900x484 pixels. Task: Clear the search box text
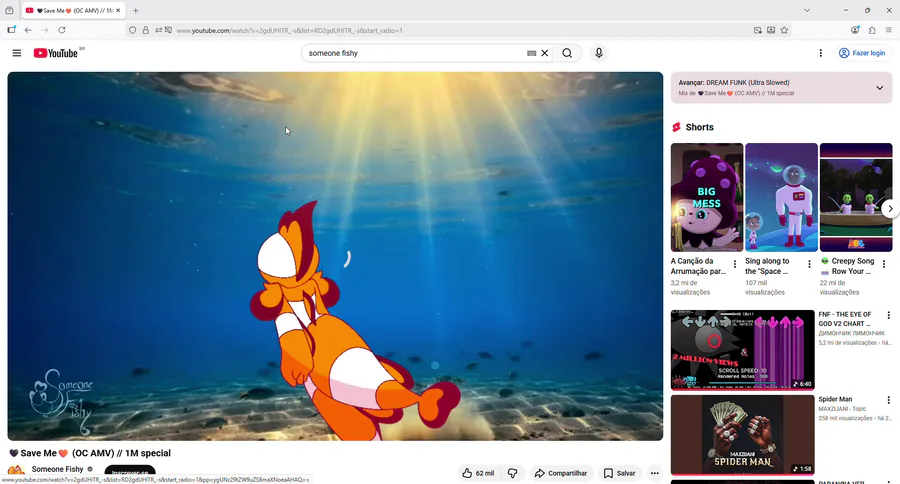coord(545,53)
